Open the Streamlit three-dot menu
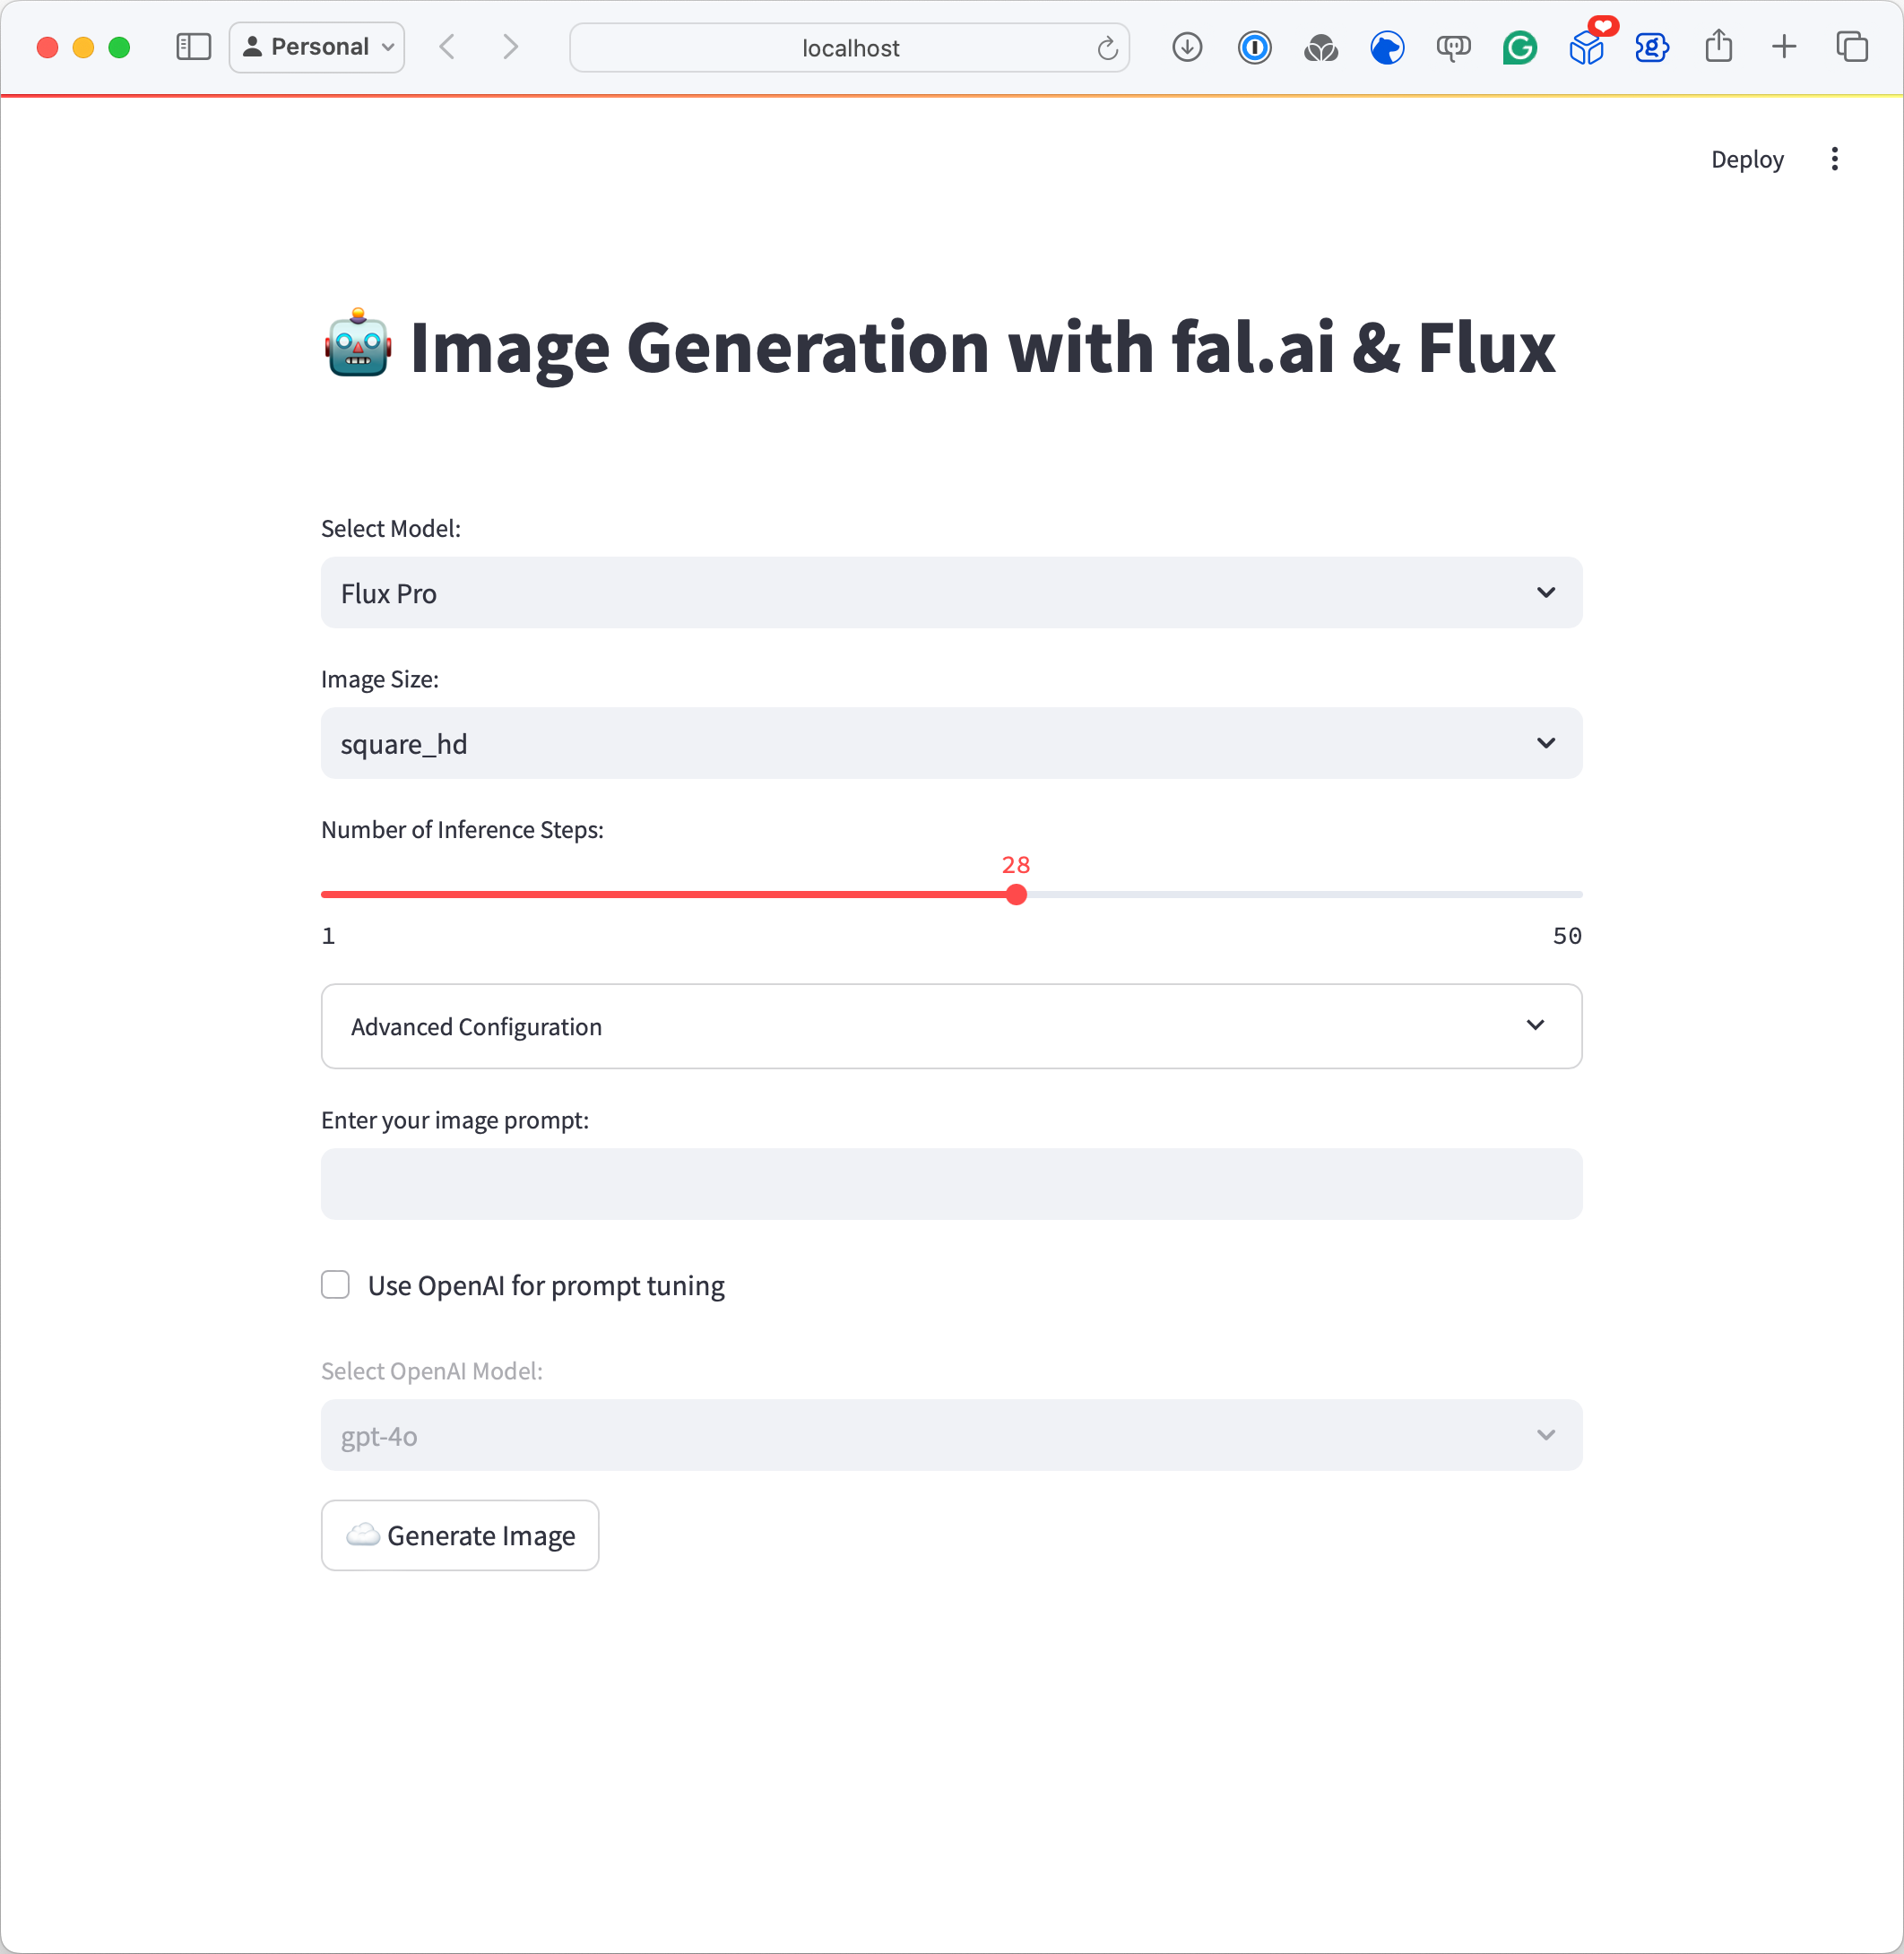The width and height of the screenshot is (1904, 1954). coord(1834,159)
